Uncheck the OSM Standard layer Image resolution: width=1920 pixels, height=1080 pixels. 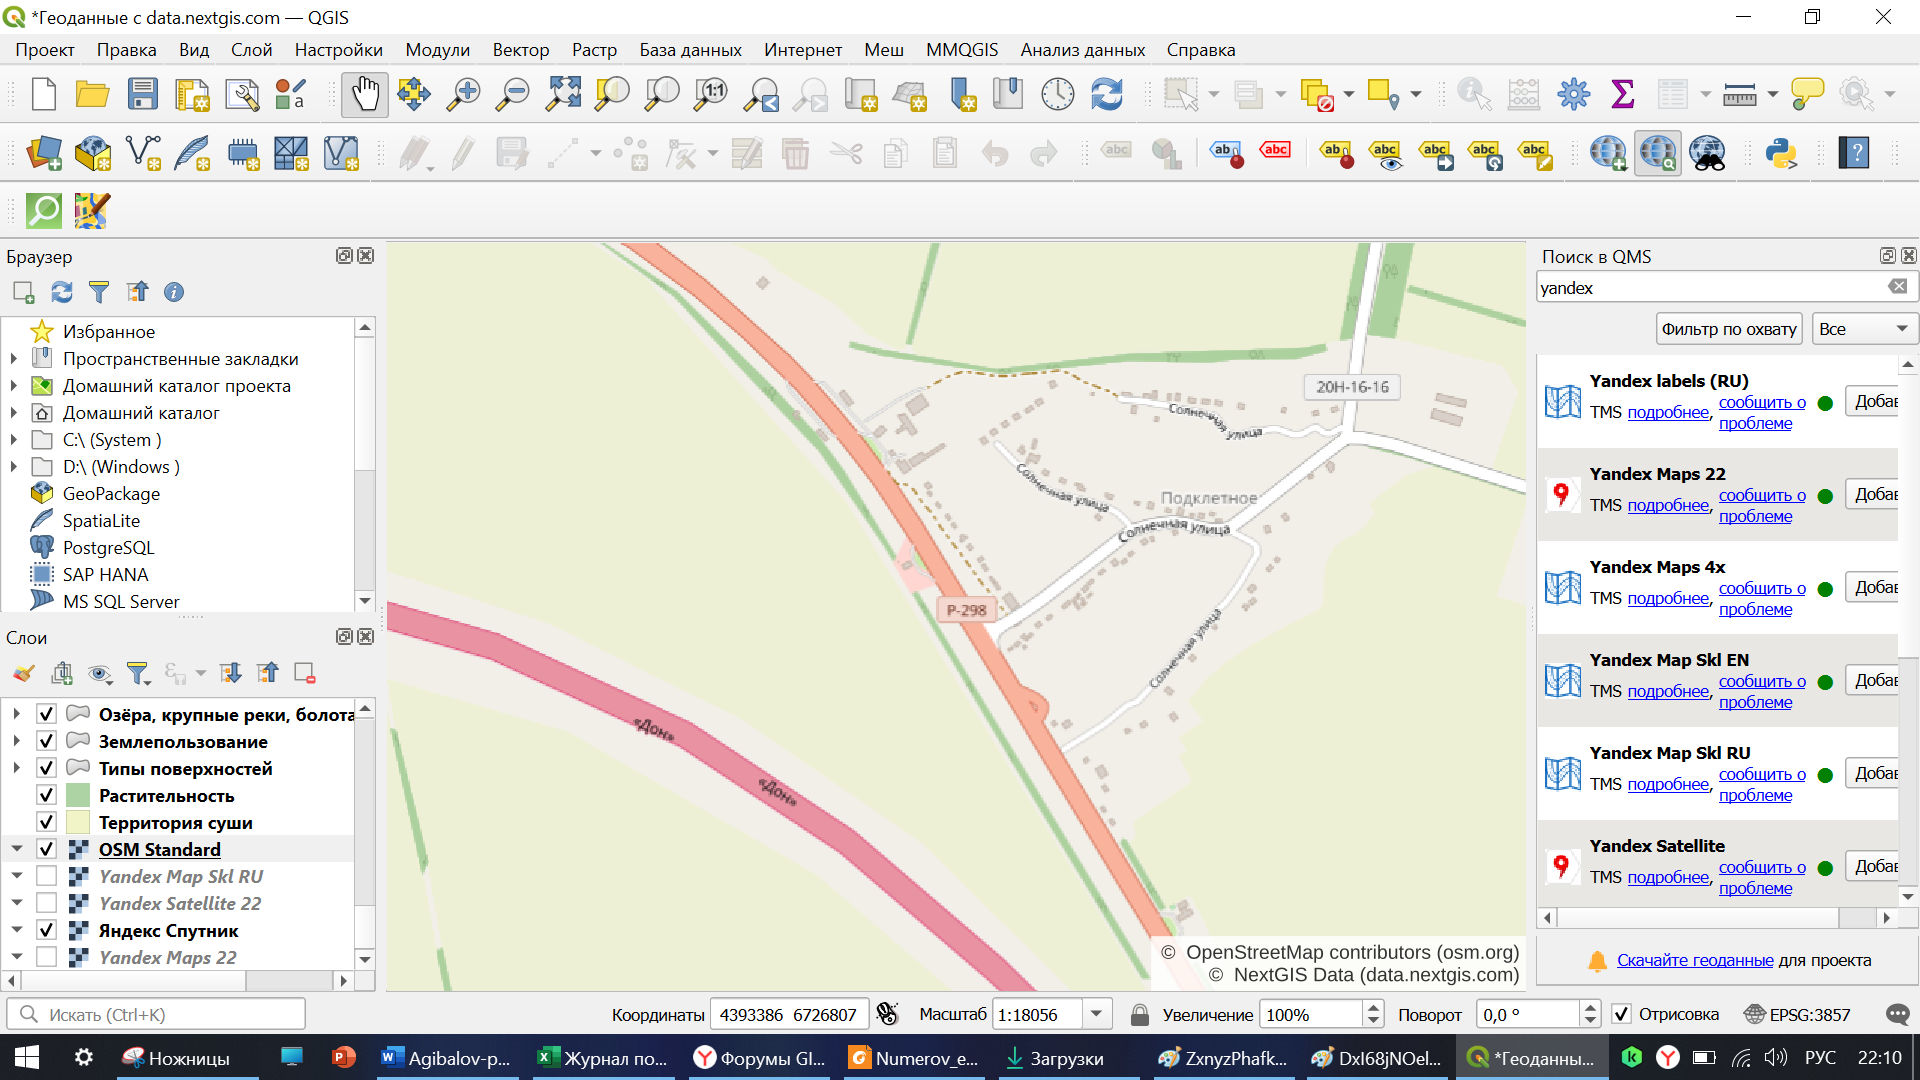coord(46,849)
